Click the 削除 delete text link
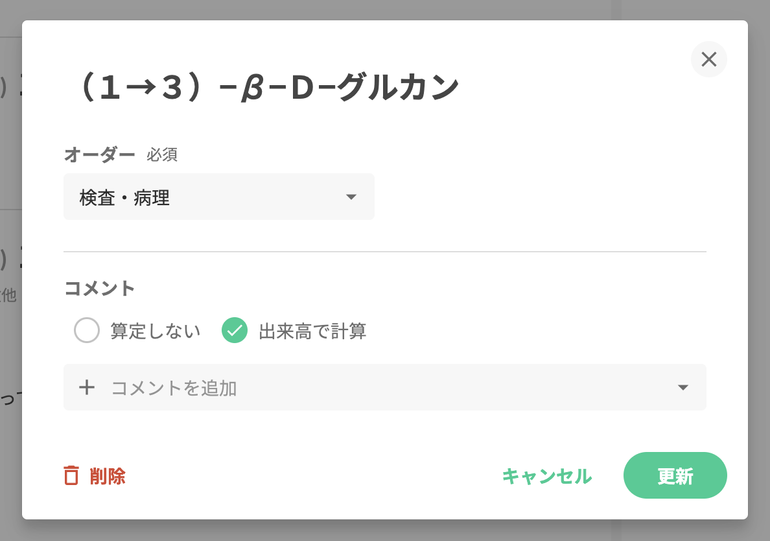 coord(108,476)
